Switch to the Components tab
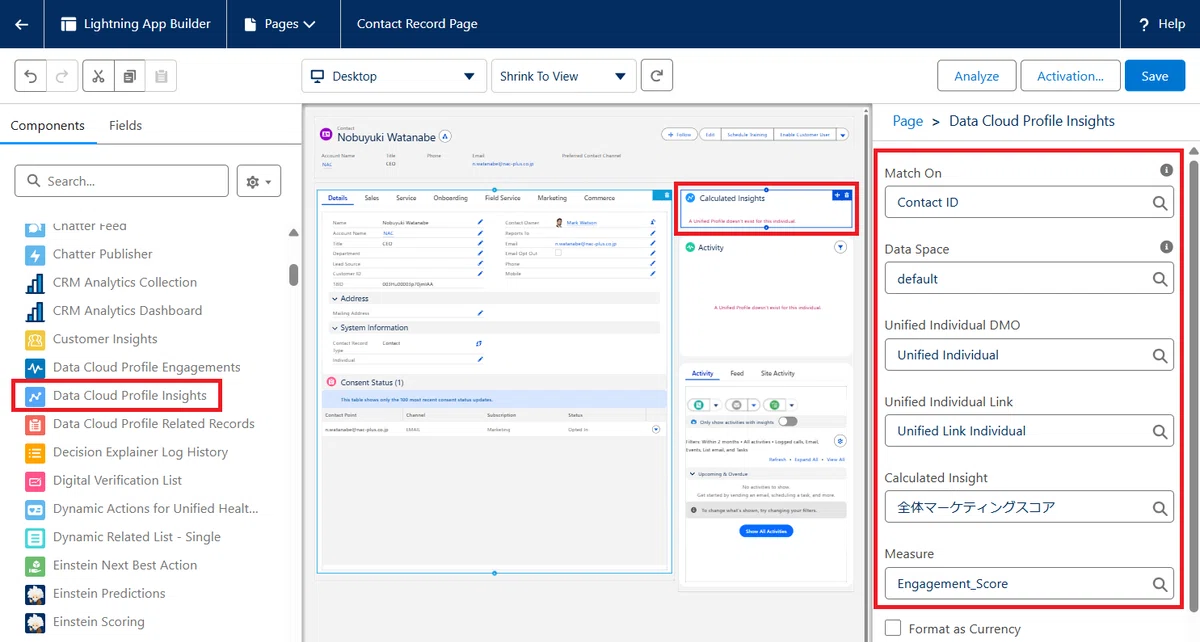The width and height of the screenshot is (1200, 642). coord(48,125)
